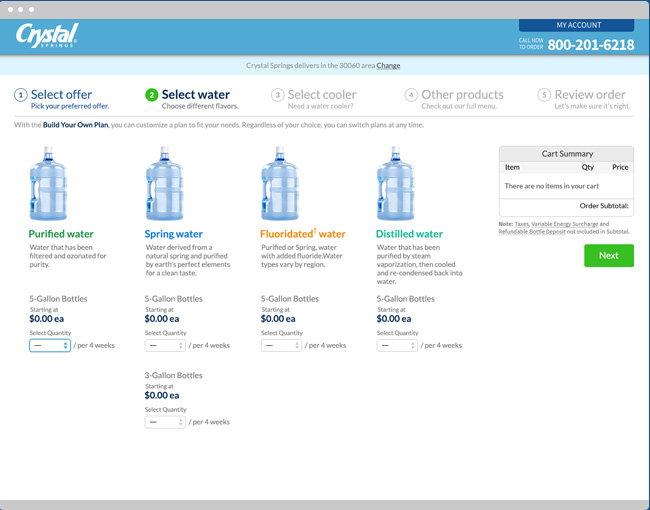This screenshot has width=650, height=510.
Task: Click the step 5 circle icon
Action: [544, 95]
